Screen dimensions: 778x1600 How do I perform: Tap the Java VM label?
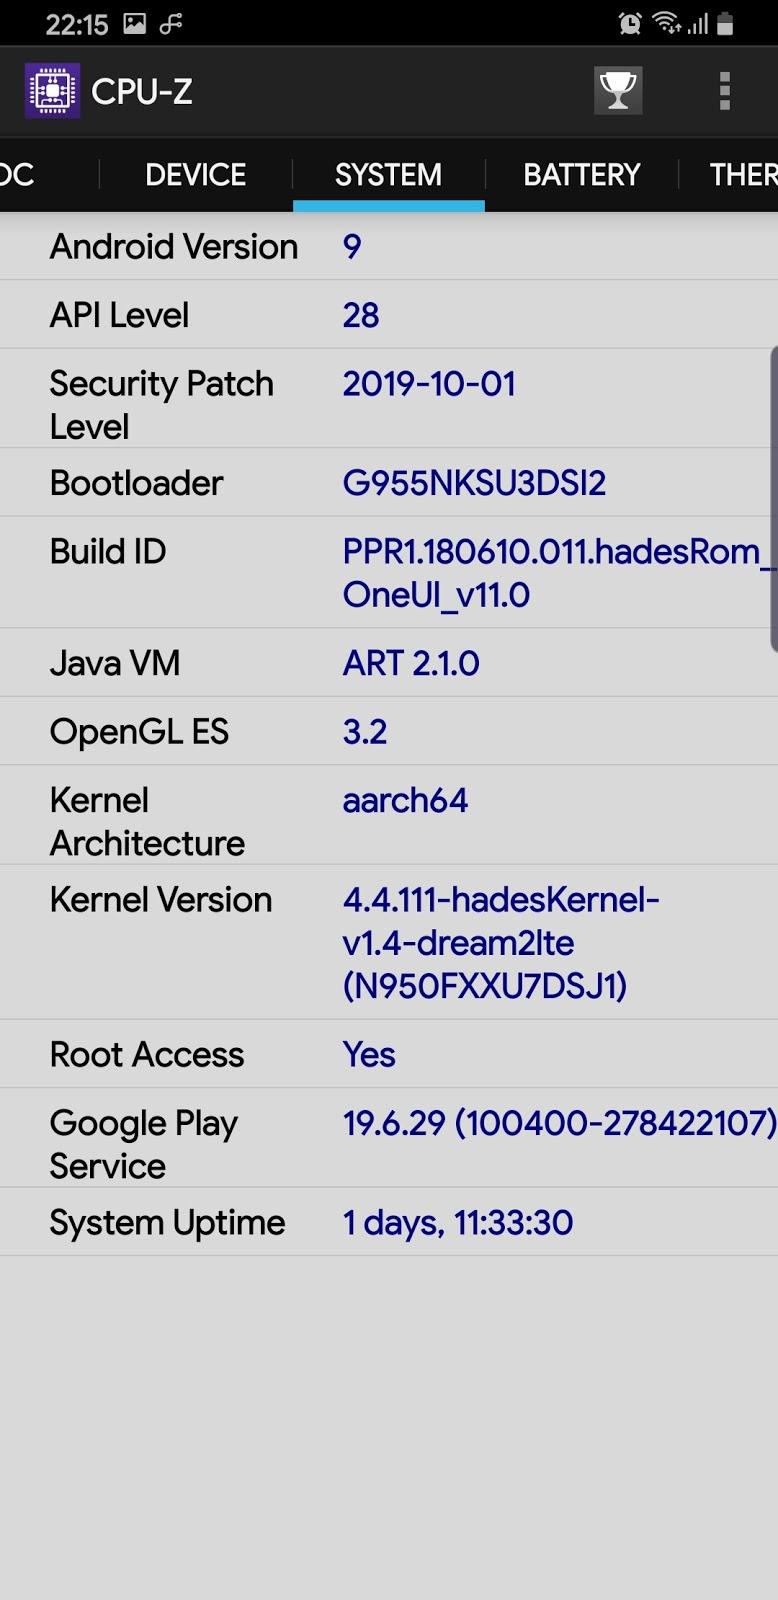click(115, 664)
